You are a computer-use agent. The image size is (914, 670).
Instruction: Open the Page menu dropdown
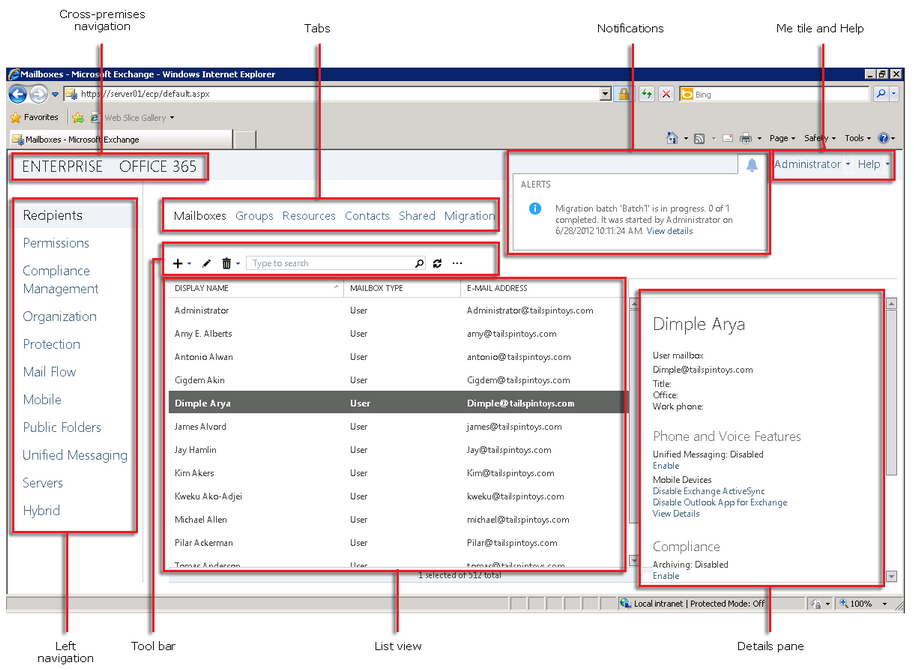[782, 138]
